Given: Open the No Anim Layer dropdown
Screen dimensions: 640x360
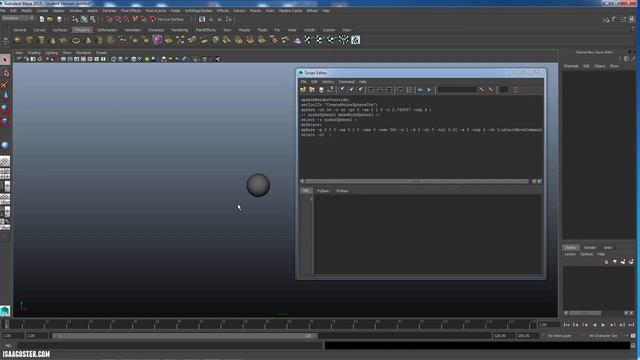Looking at the screenshot, I should 559,336.
